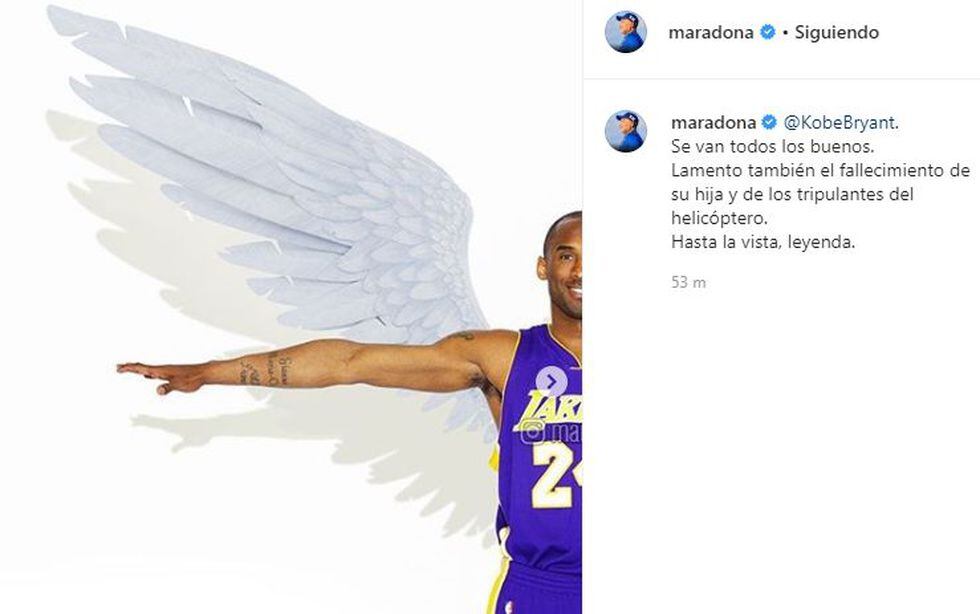Open the @KobeBryant mention link
The width and height of the screenshot is (980, 614).
pyautogui.click(x=840, y=123)
